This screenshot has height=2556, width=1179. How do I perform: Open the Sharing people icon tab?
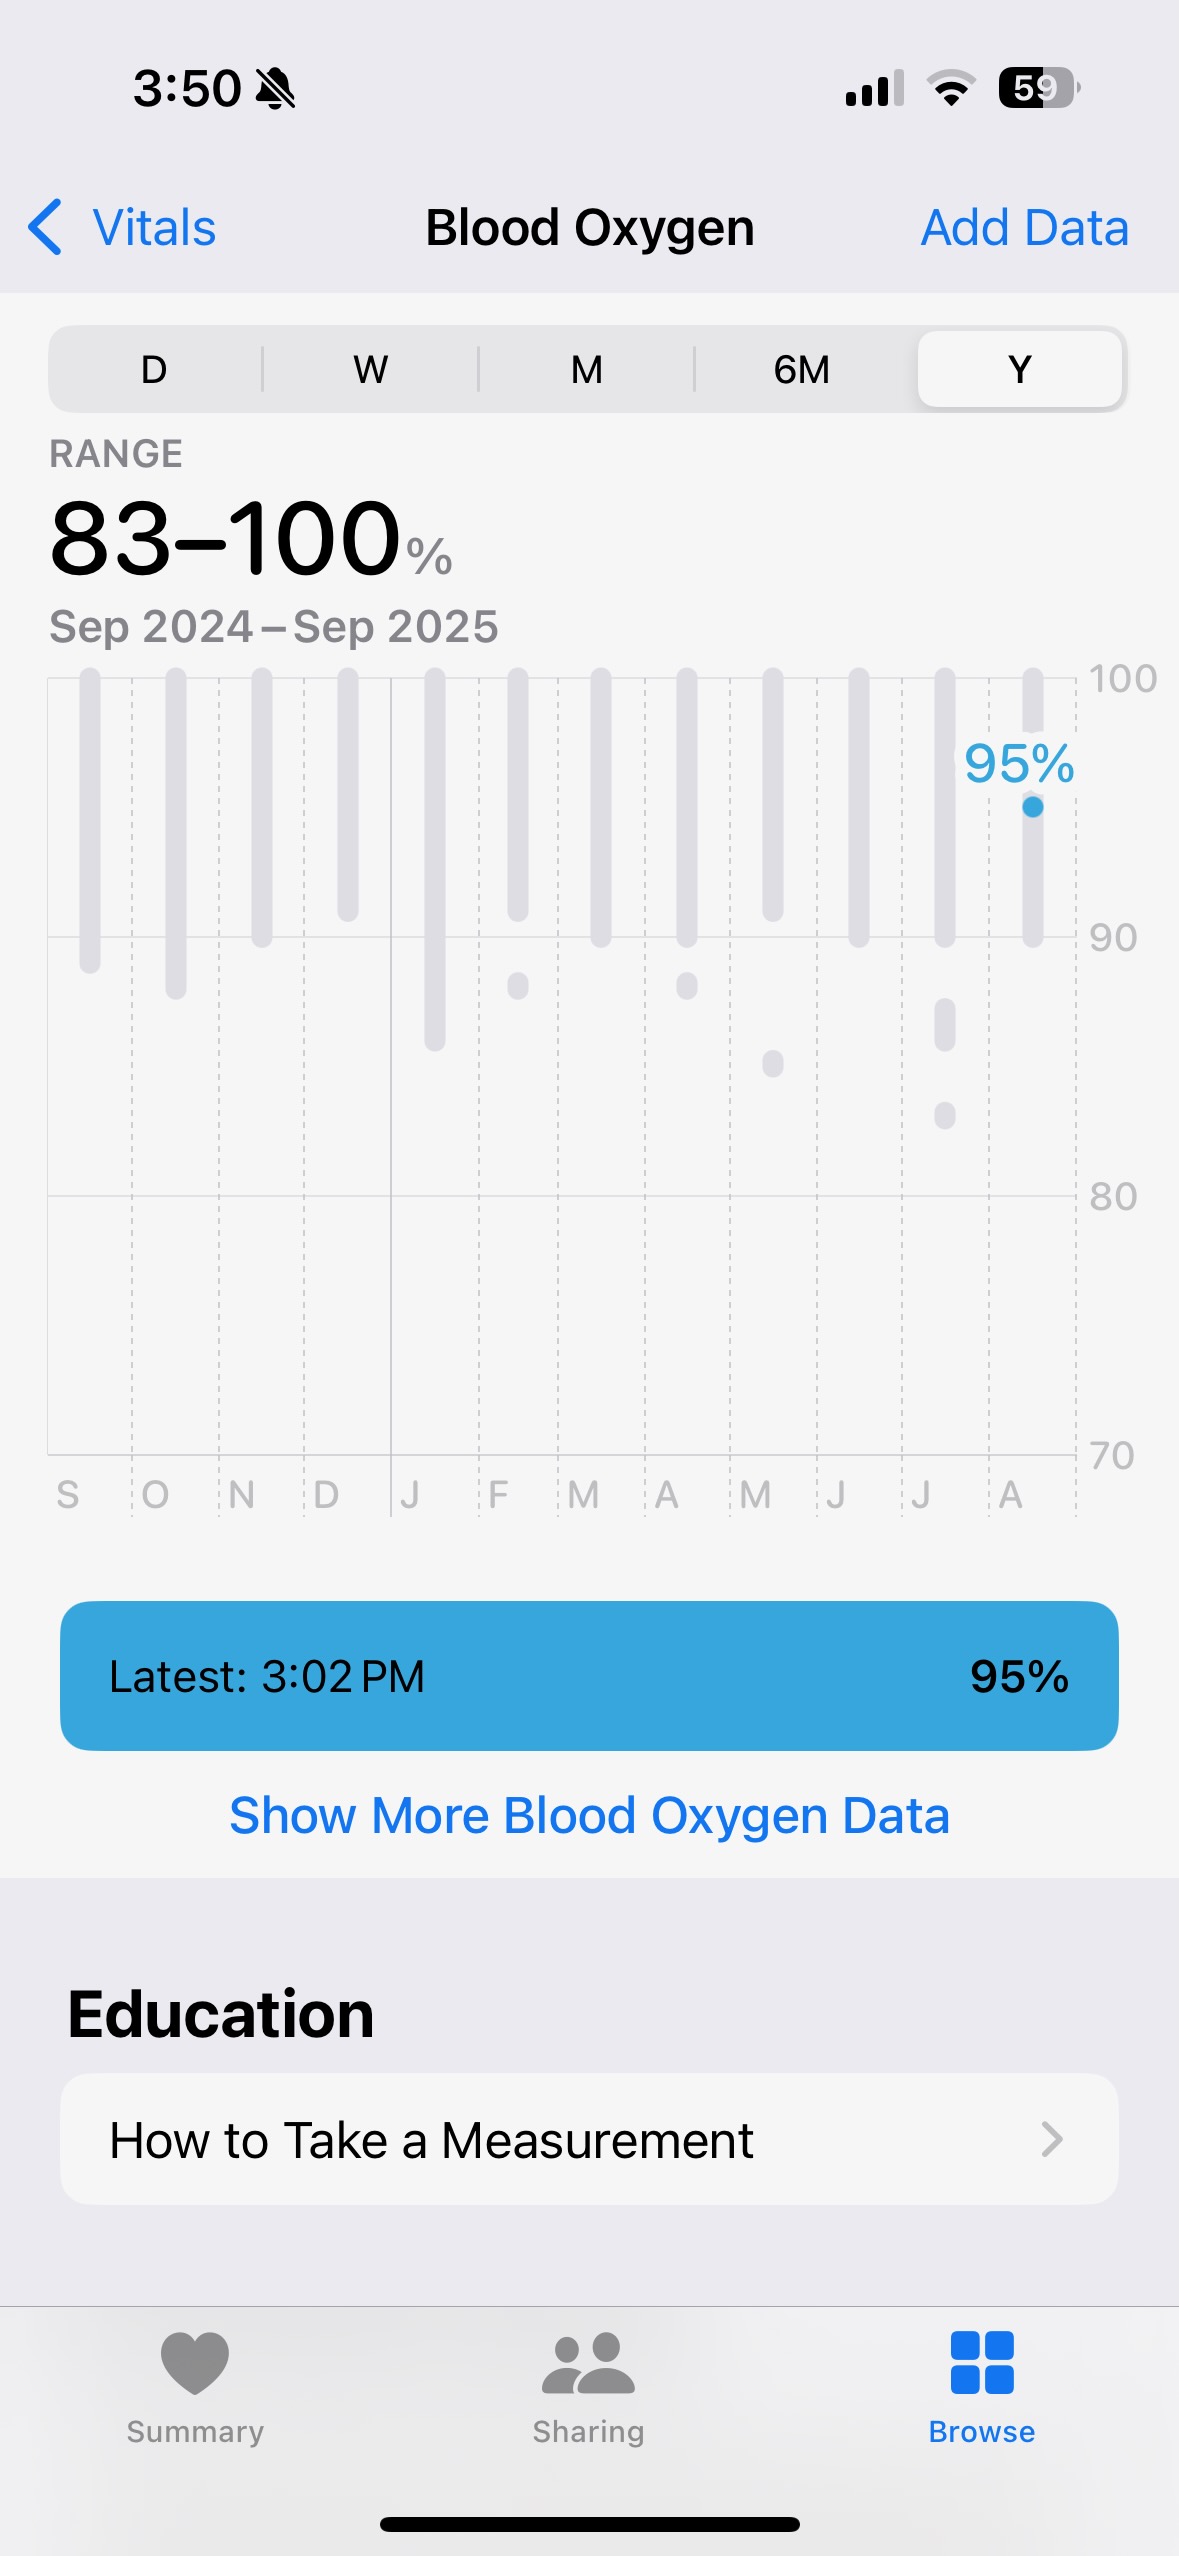[588, 2363]
